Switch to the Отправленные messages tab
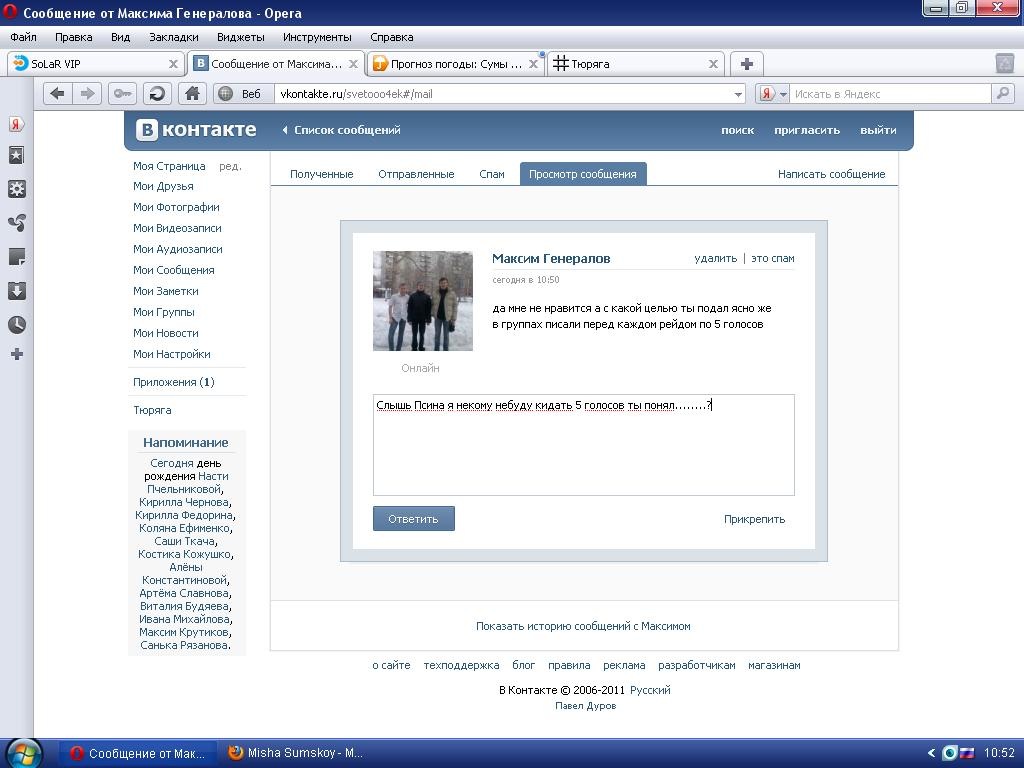The height and width of the screenshot is (768, 1024). point(416,174)
